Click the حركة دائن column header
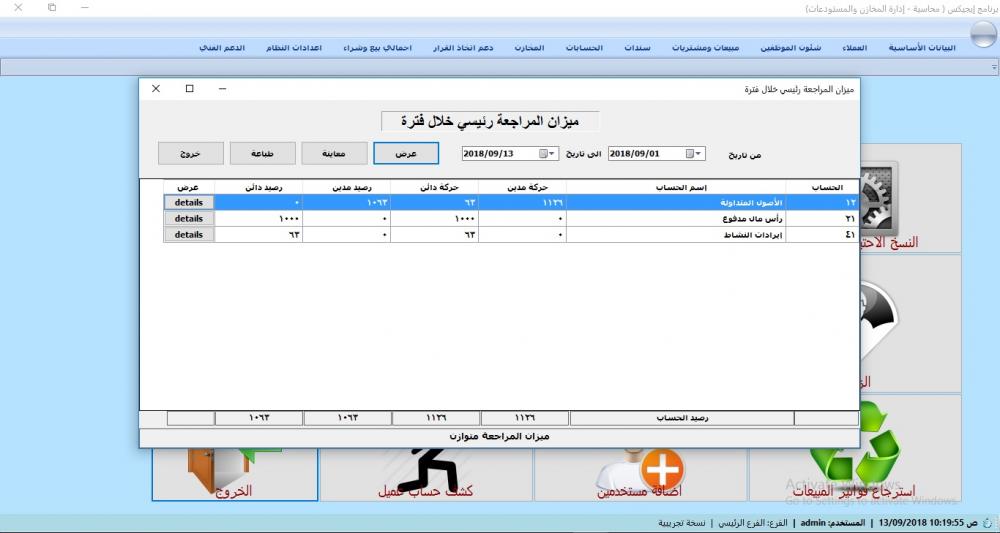Screen dimensions: 1000x533 point(434,187)
